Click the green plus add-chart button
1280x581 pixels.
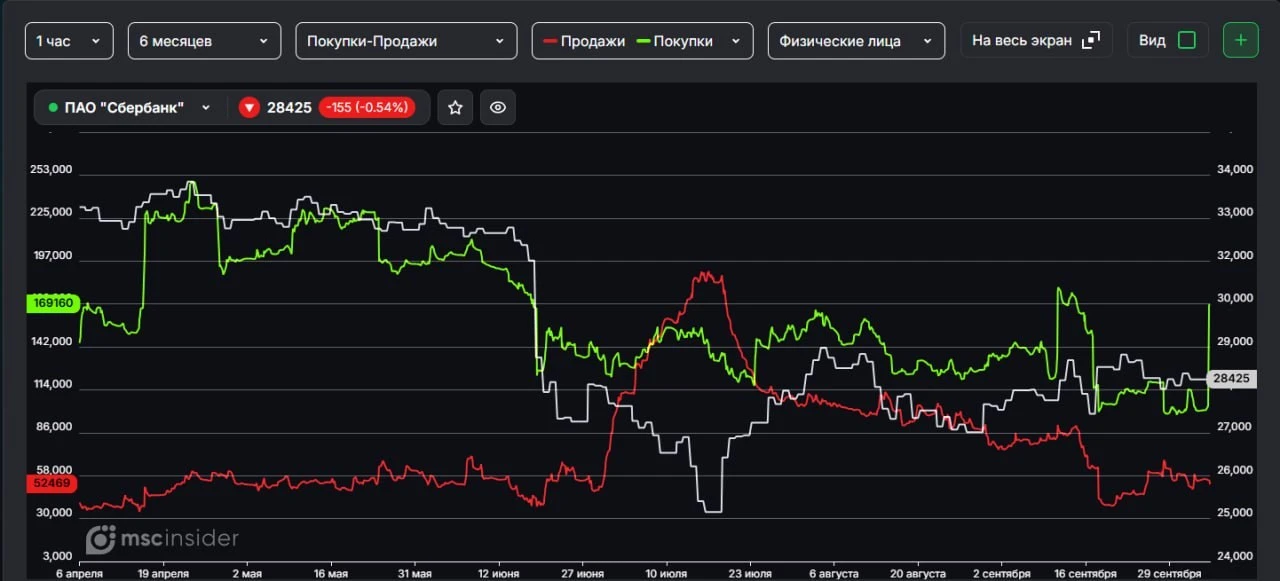tap(1241, 40)
